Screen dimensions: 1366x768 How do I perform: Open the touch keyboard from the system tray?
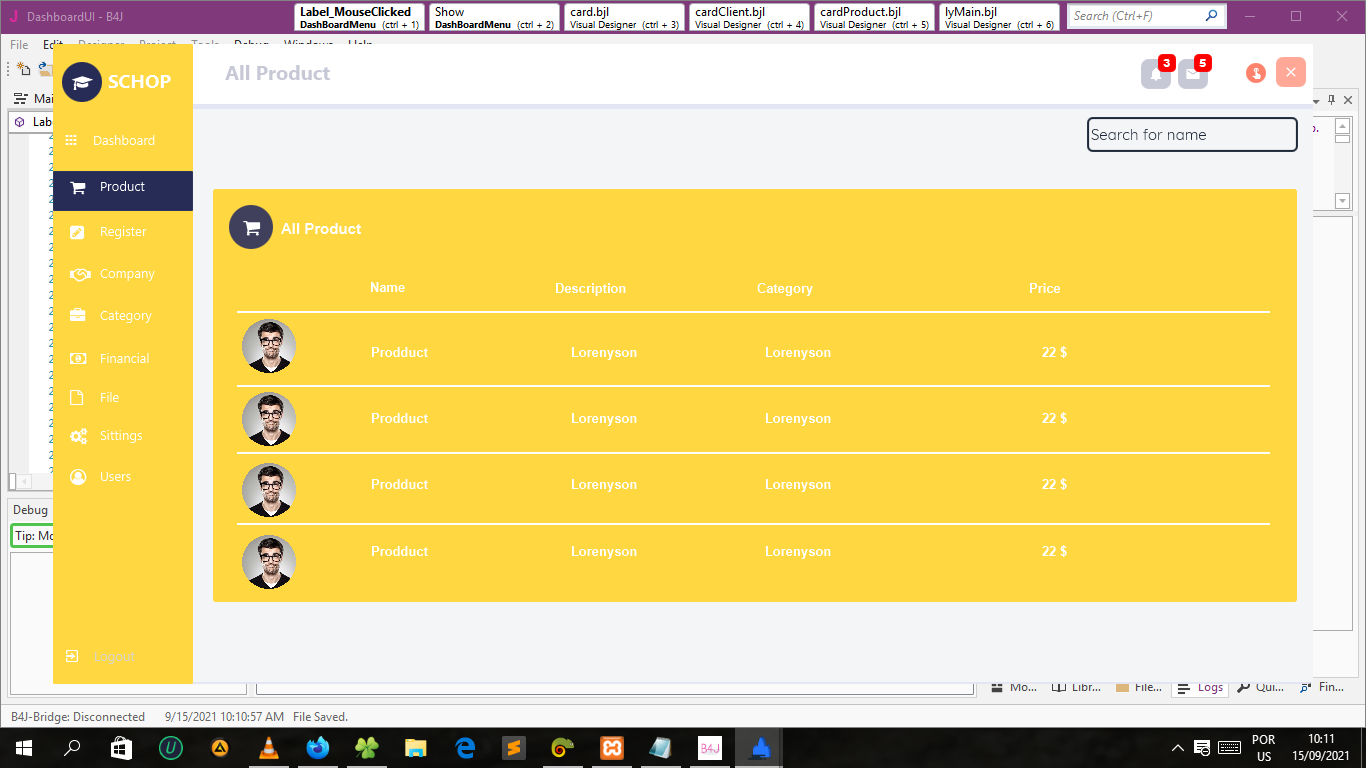(x=1229, y=748)
